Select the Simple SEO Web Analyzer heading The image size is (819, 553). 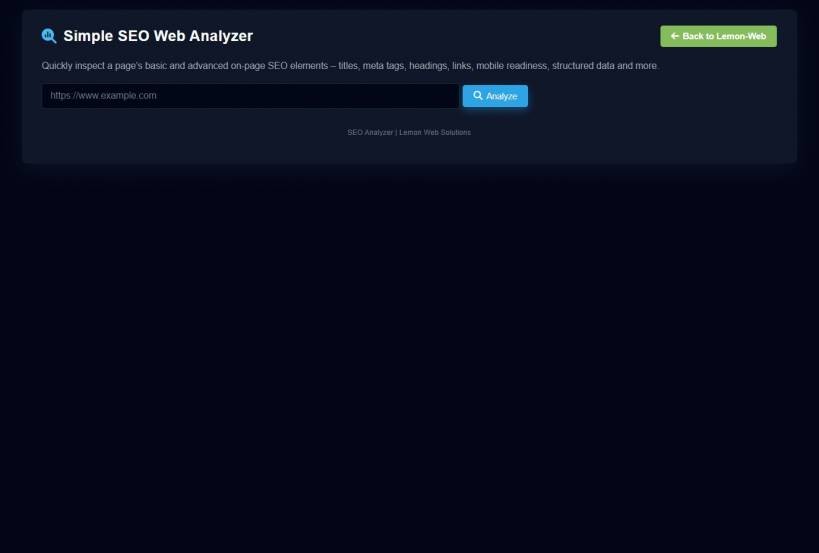(158, 36)
